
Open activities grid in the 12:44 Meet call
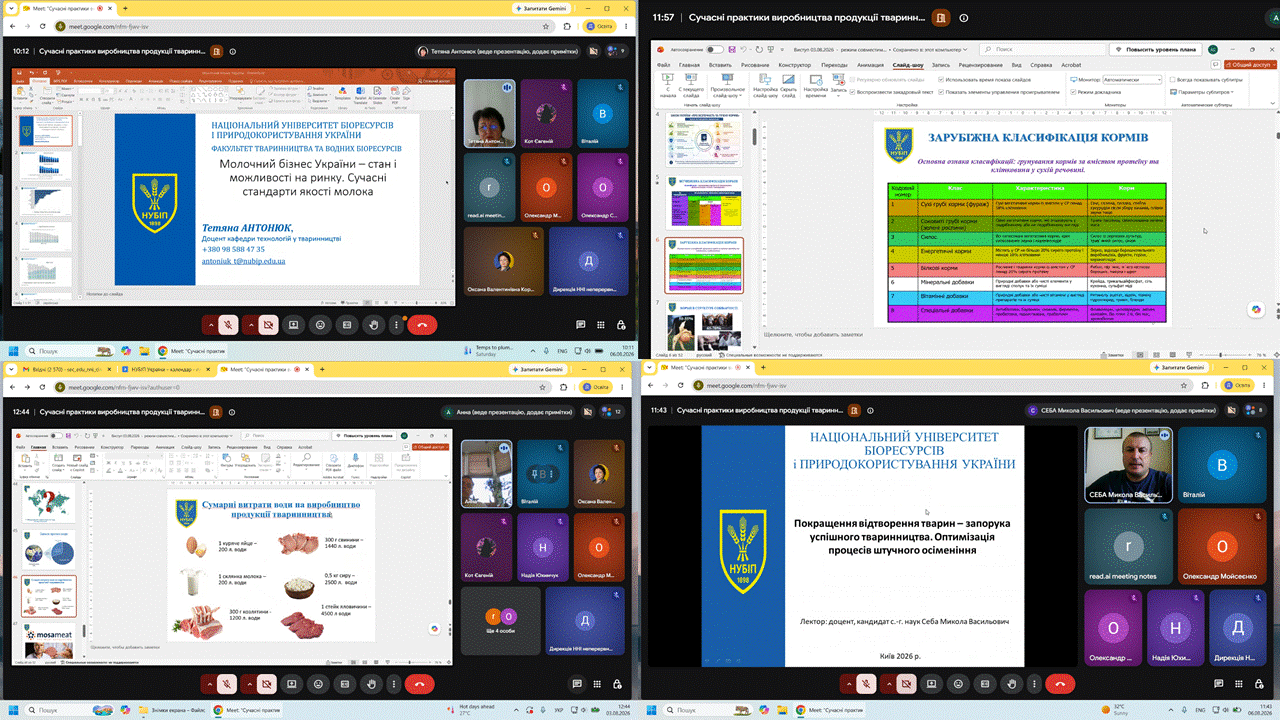click(x=598, y=684)
